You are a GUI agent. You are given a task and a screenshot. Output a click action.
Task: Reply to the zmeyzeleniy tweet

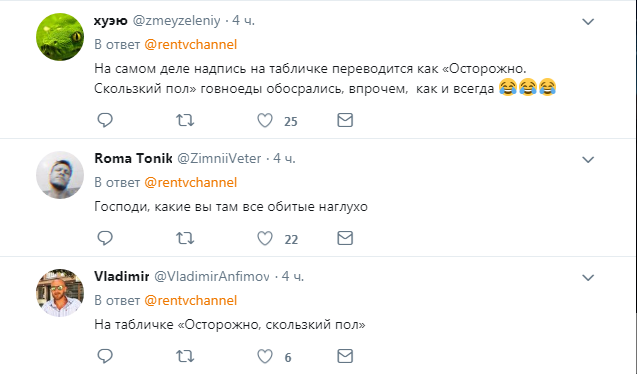(105, 120)
